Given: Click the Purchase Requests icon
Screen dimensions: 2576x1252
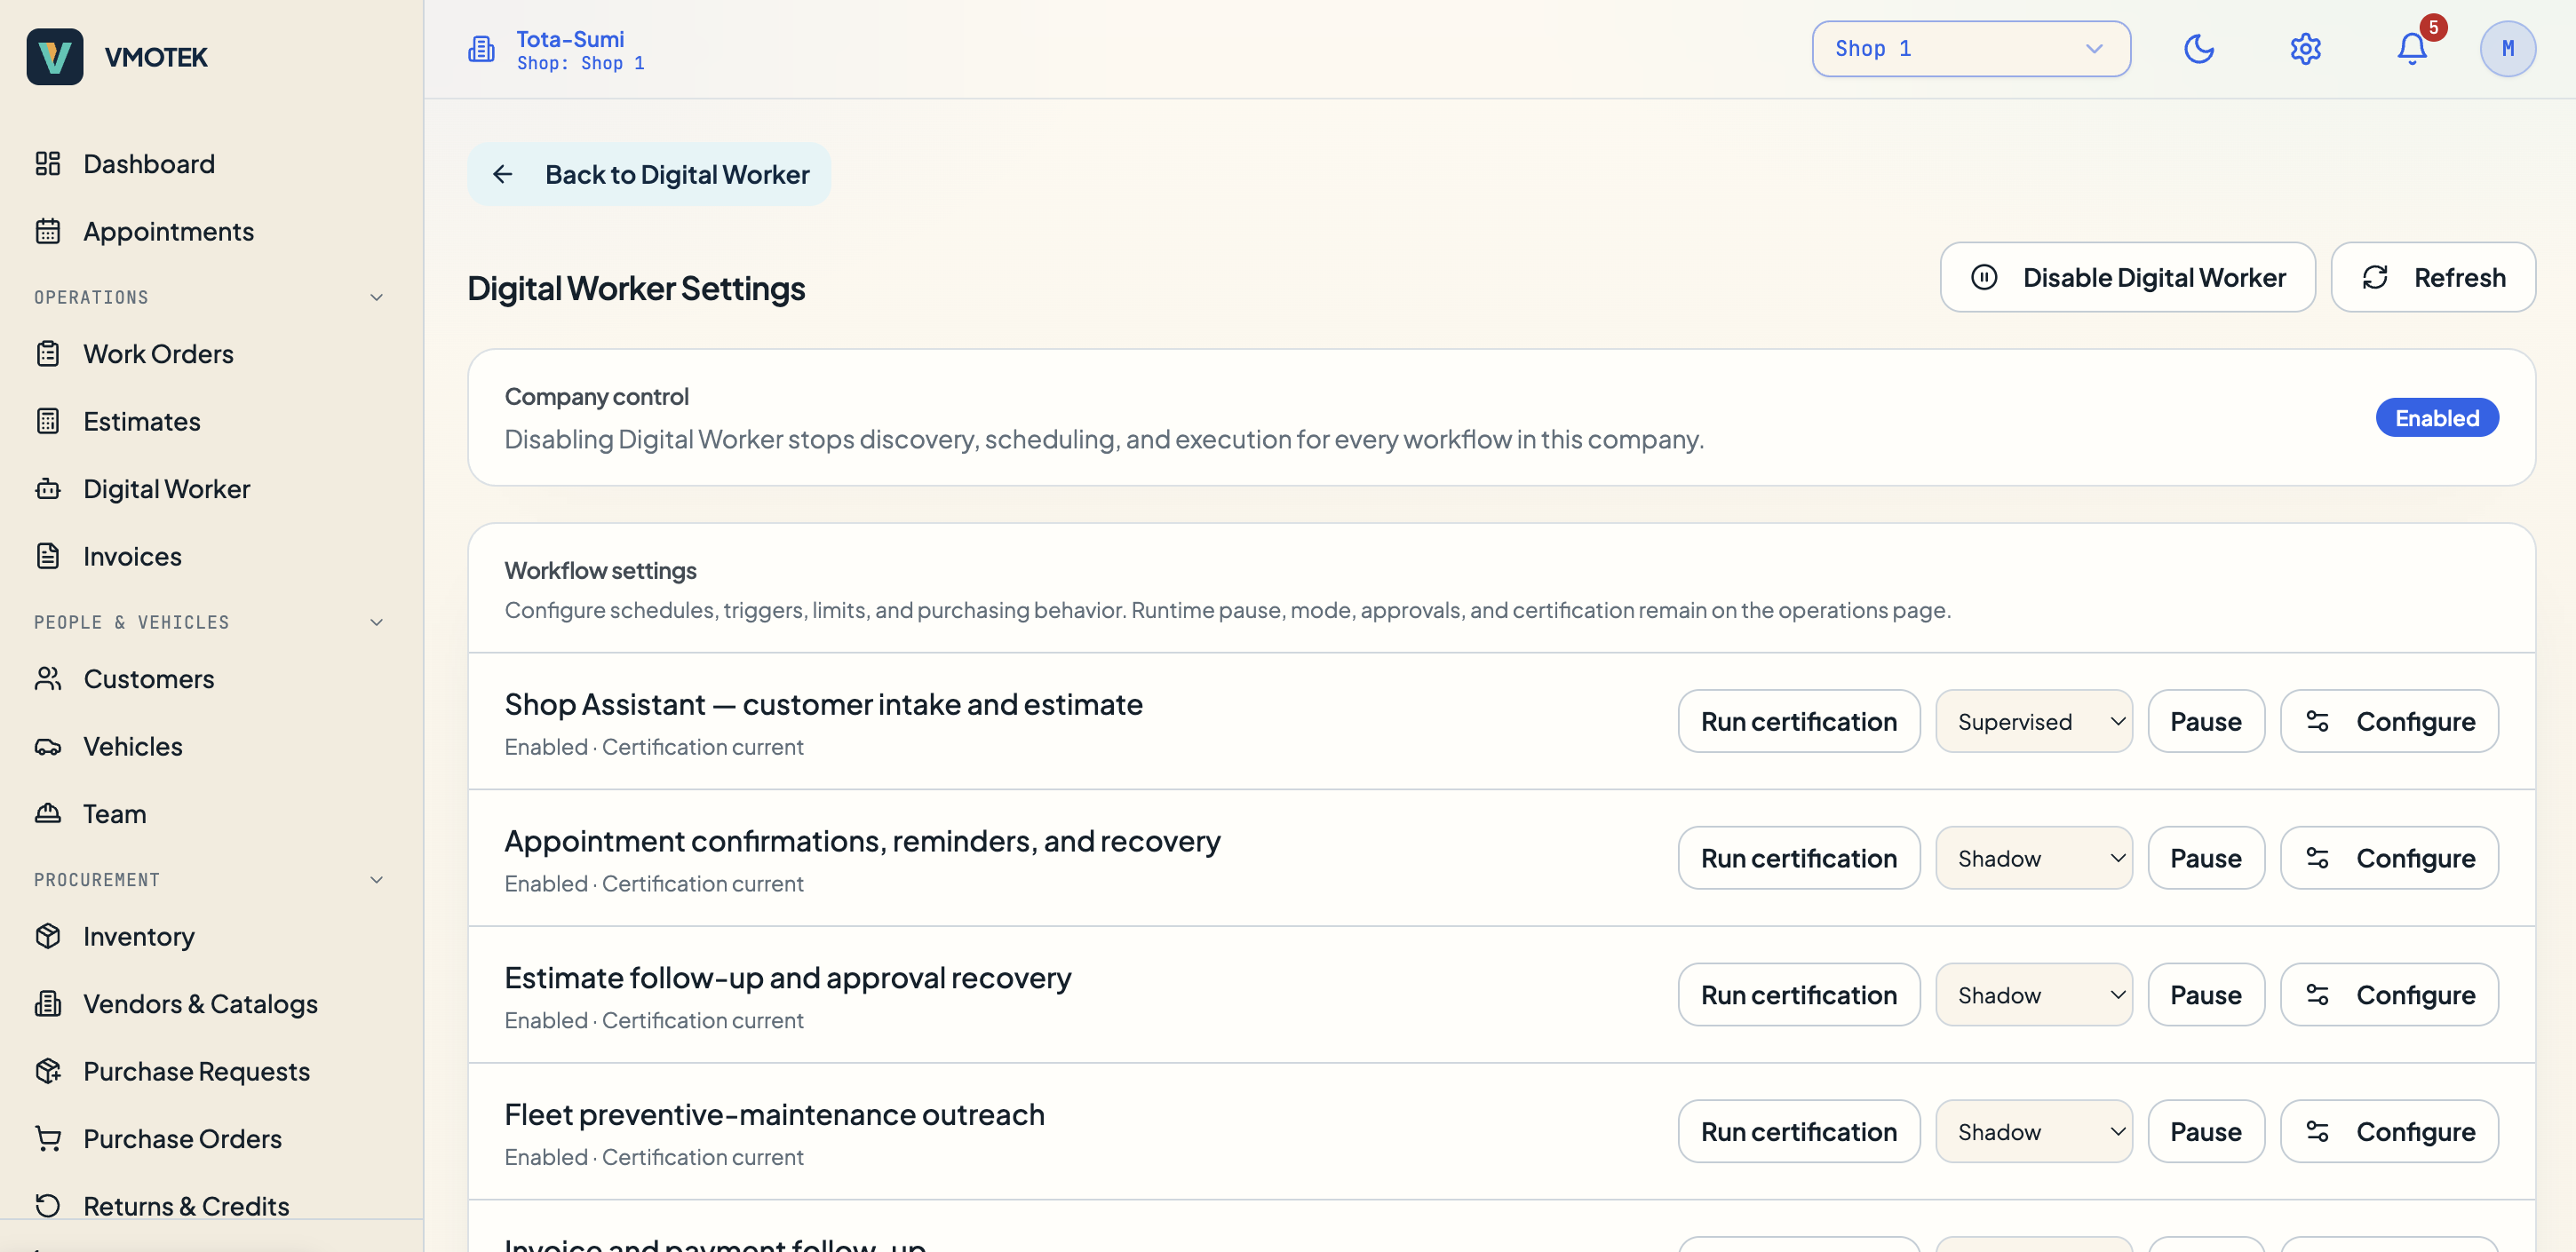Looking at the screenshot, I should (48, 1071).
